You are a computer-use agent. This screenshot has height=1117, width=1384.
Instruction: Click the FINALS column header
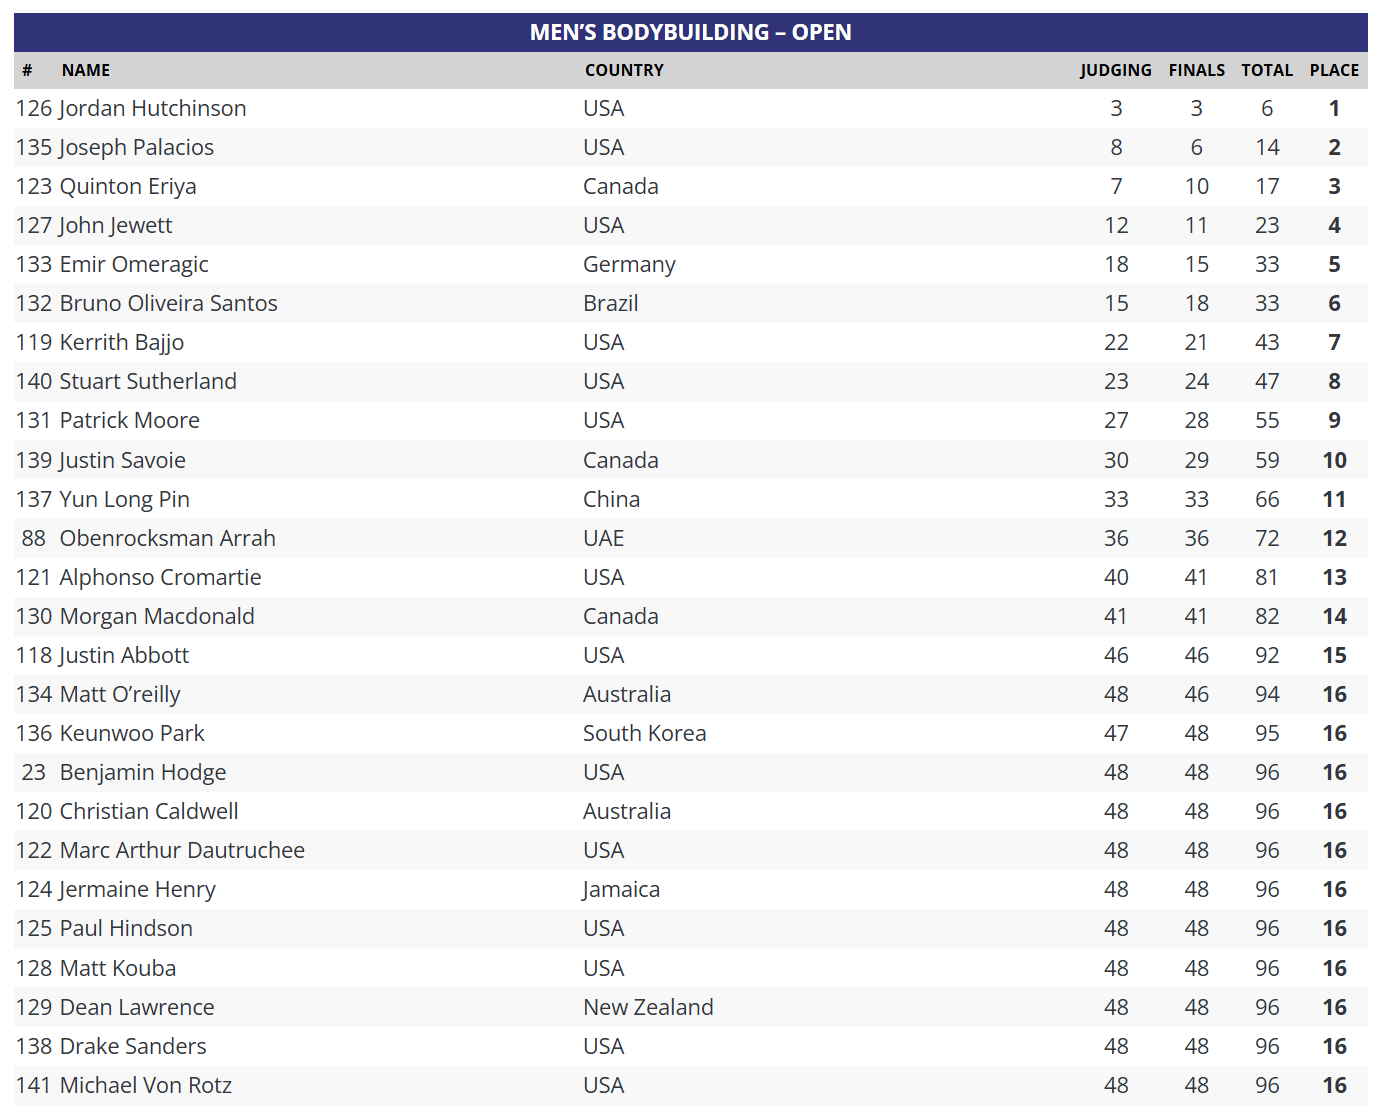coord(1197,70)
